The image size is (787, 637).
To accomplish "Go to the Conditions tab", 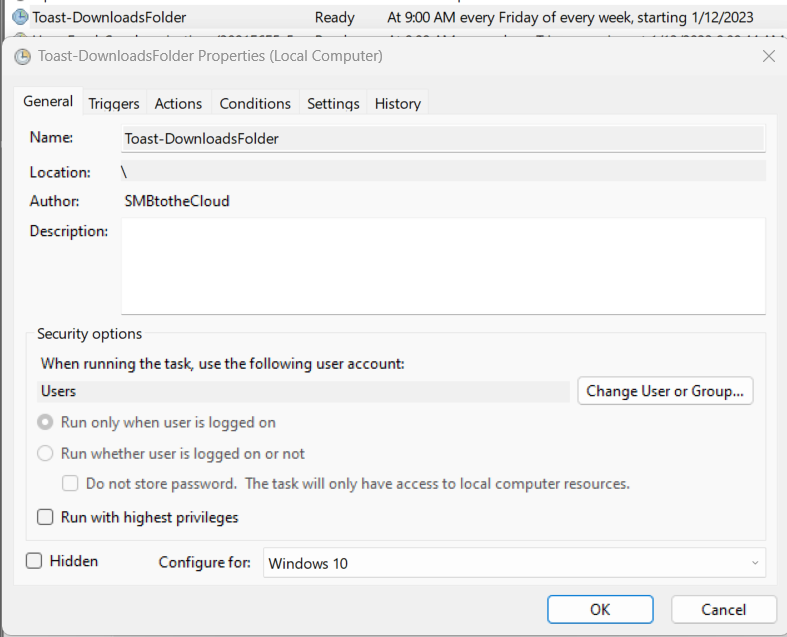I will 255,104.
